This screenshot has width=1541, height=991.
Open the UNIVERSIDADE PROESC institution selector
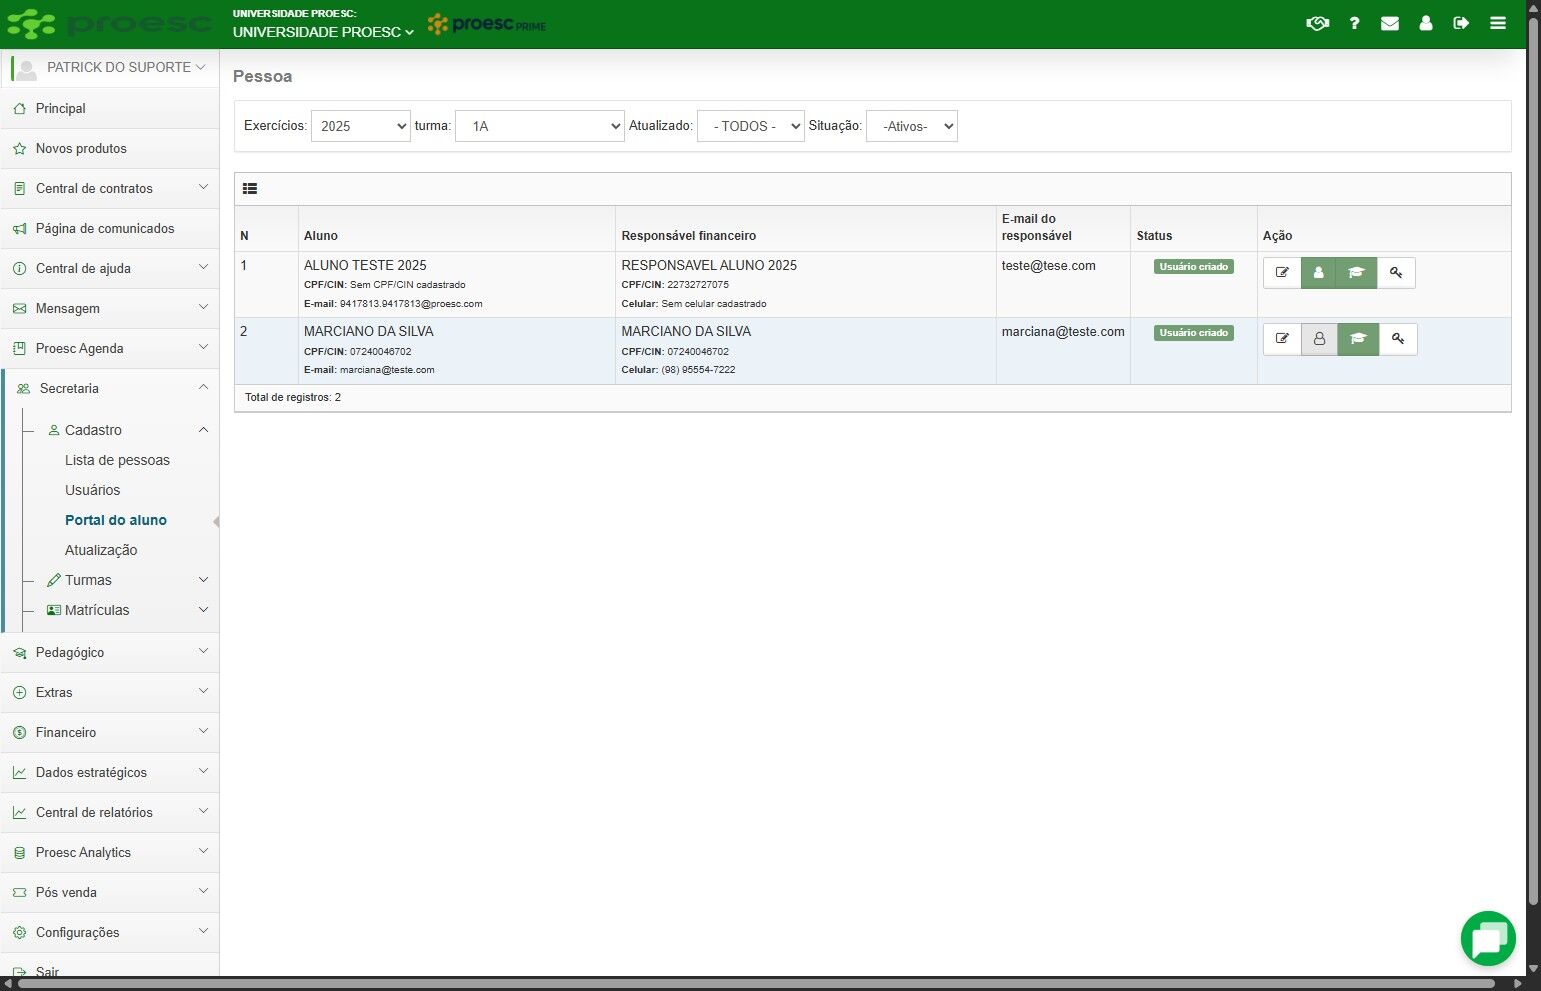coord(323,32)
